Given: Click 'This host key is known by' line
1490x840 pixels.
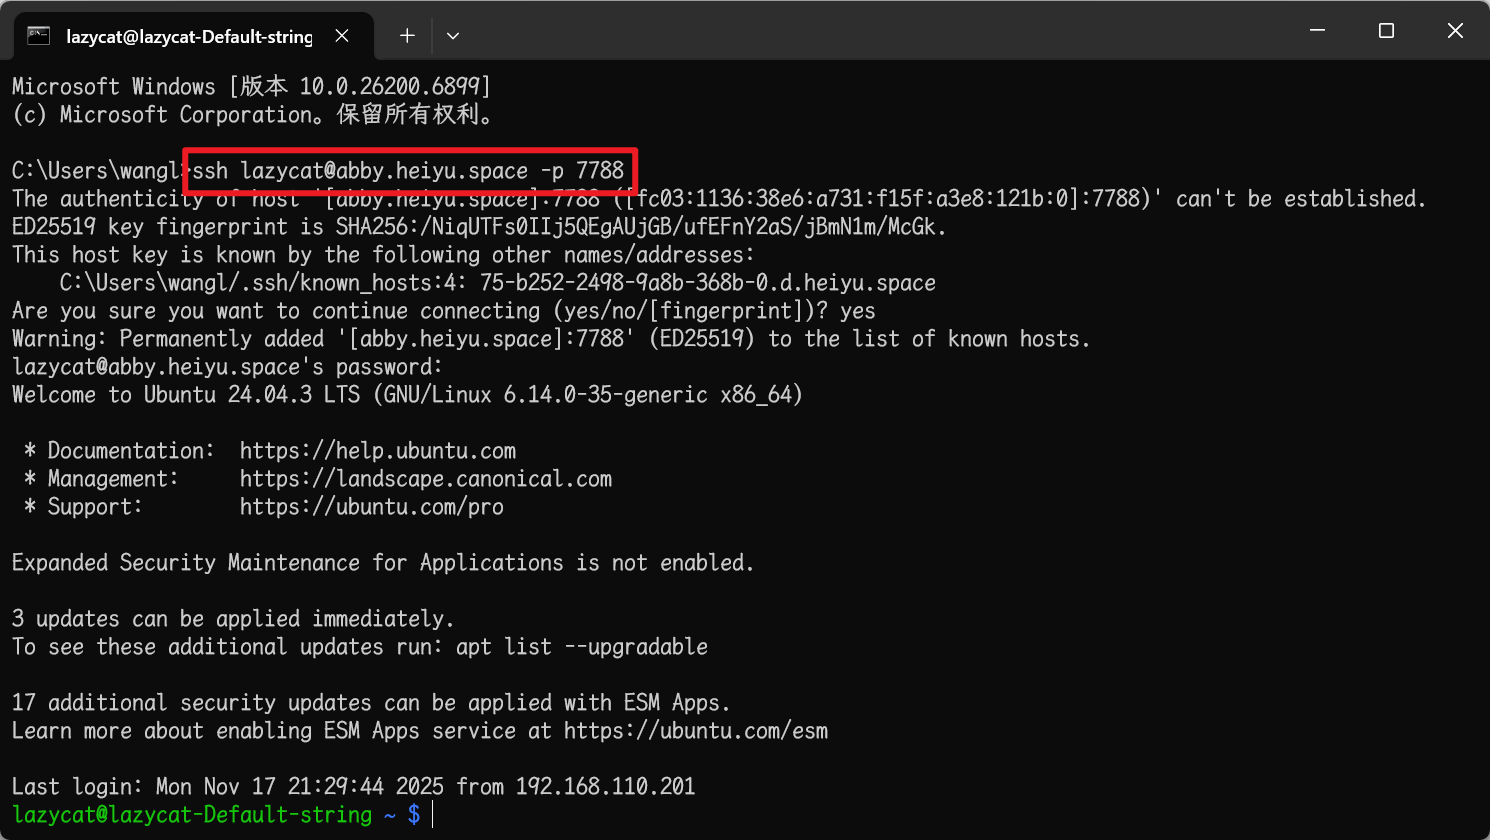Looking at the screenshot, I should [383, 255].
